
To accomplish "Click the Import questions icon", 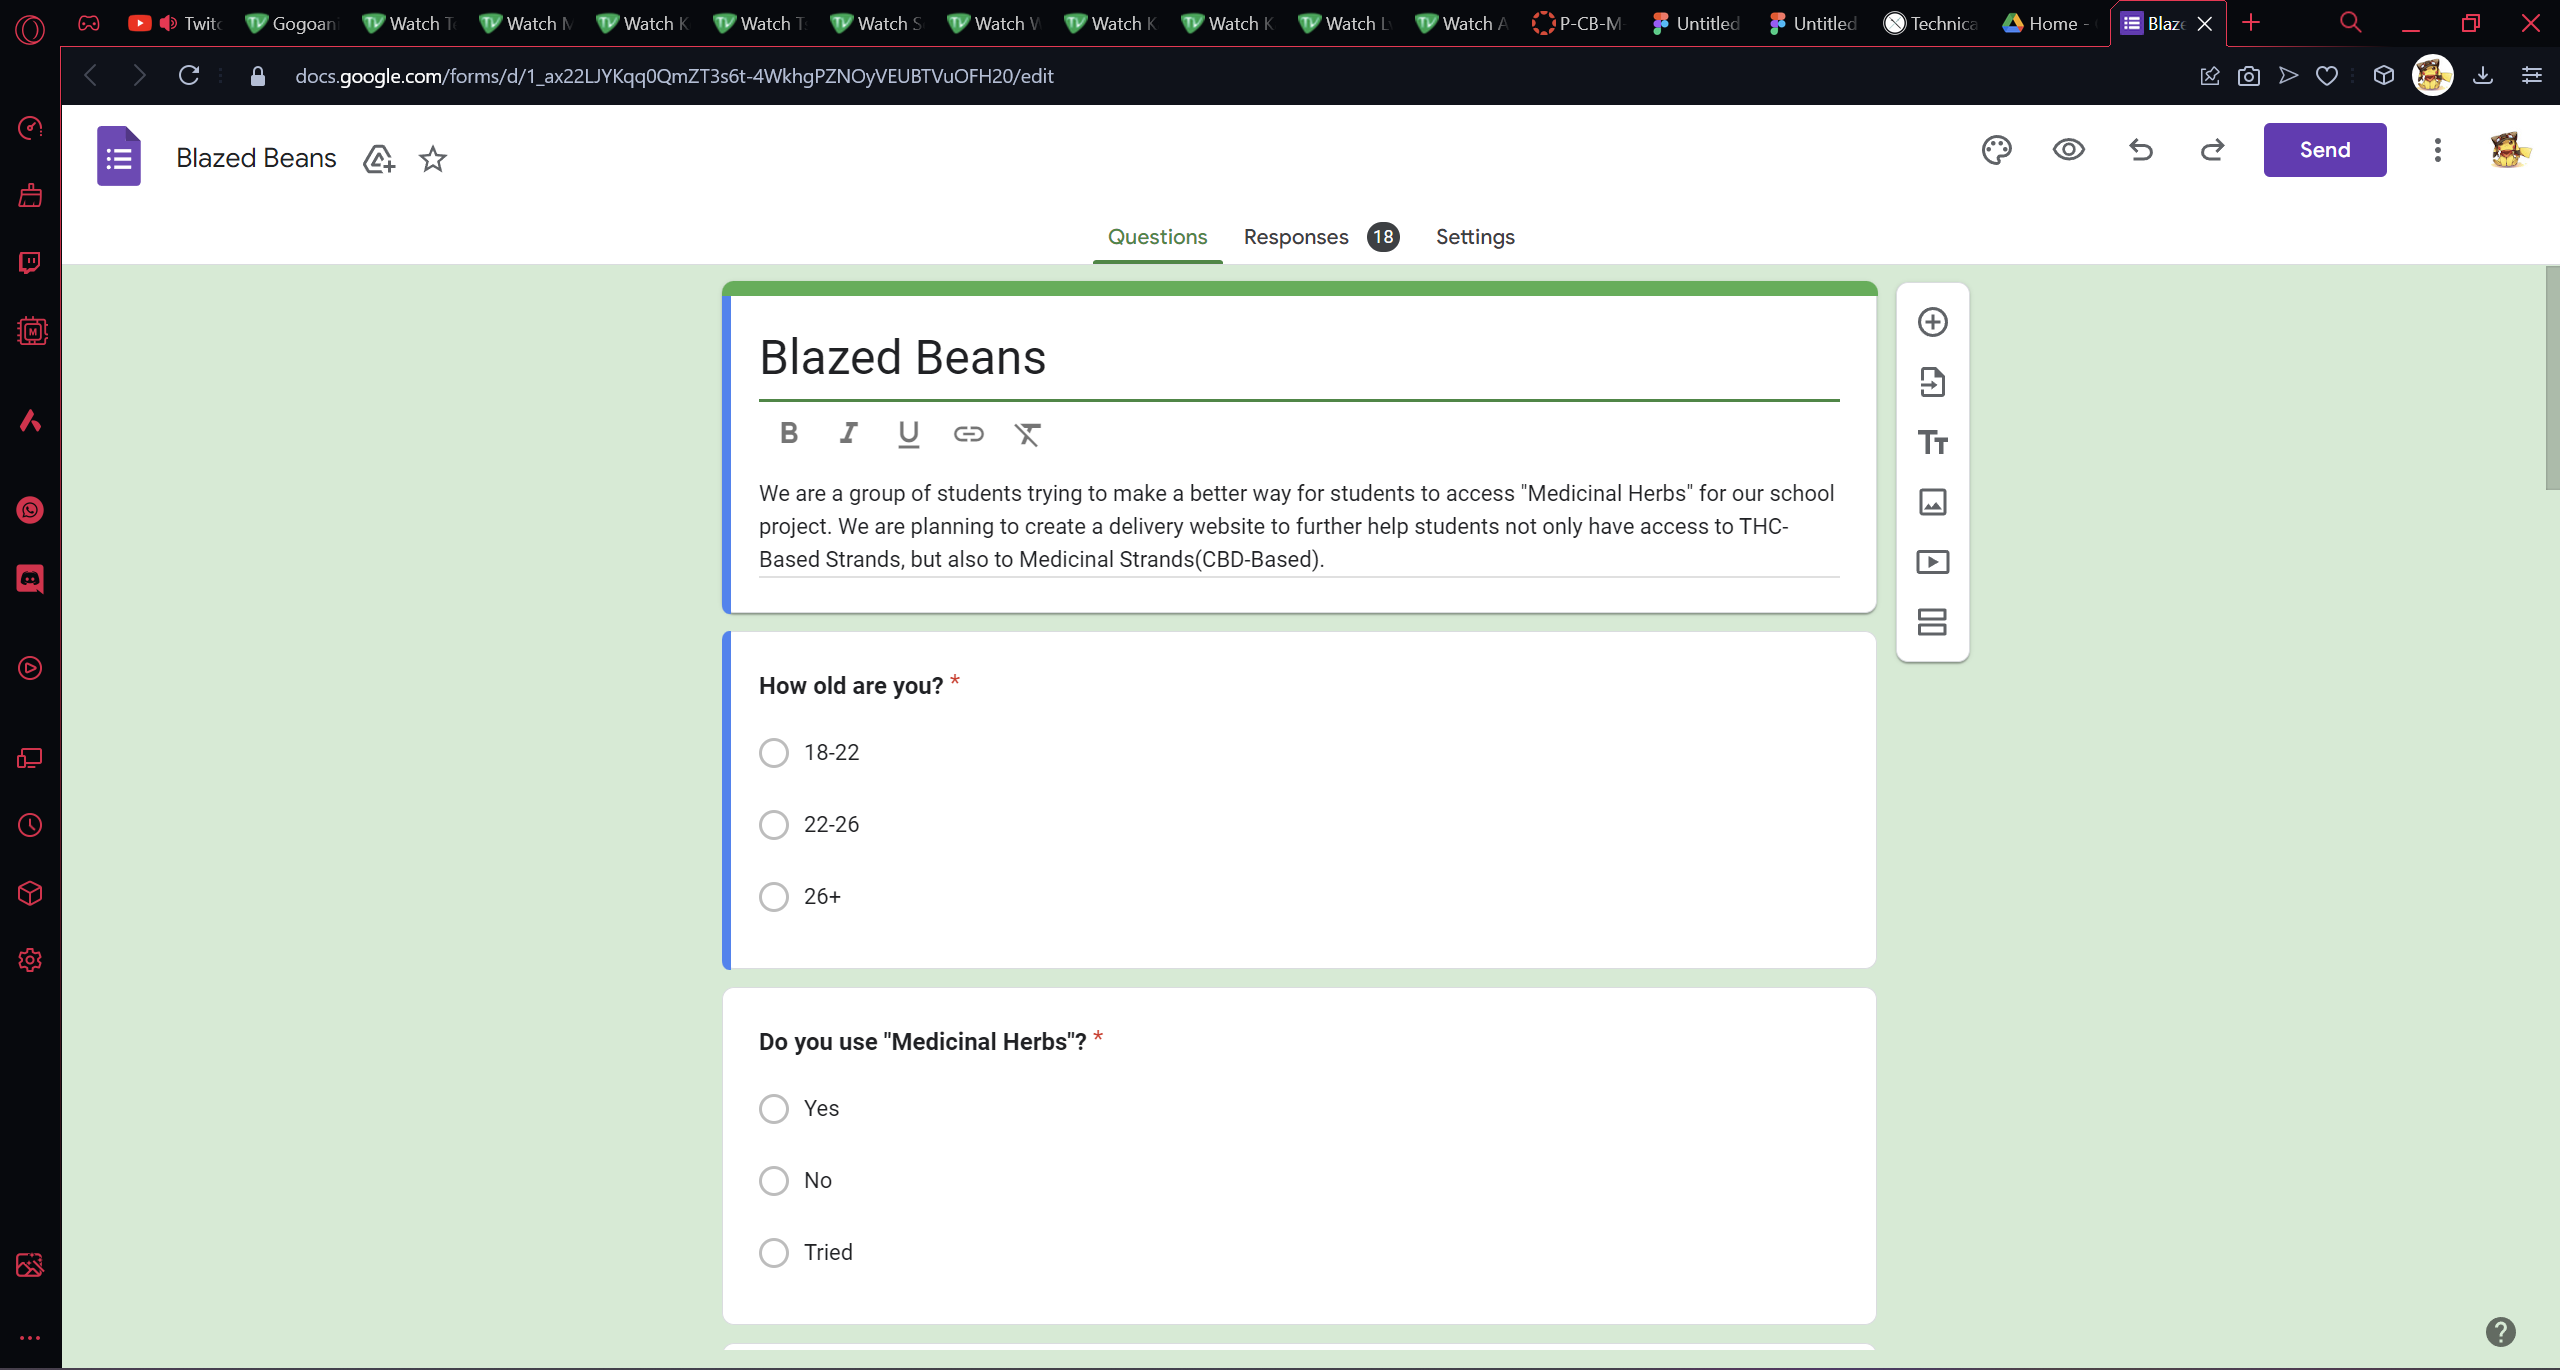I will point(1932,382).
